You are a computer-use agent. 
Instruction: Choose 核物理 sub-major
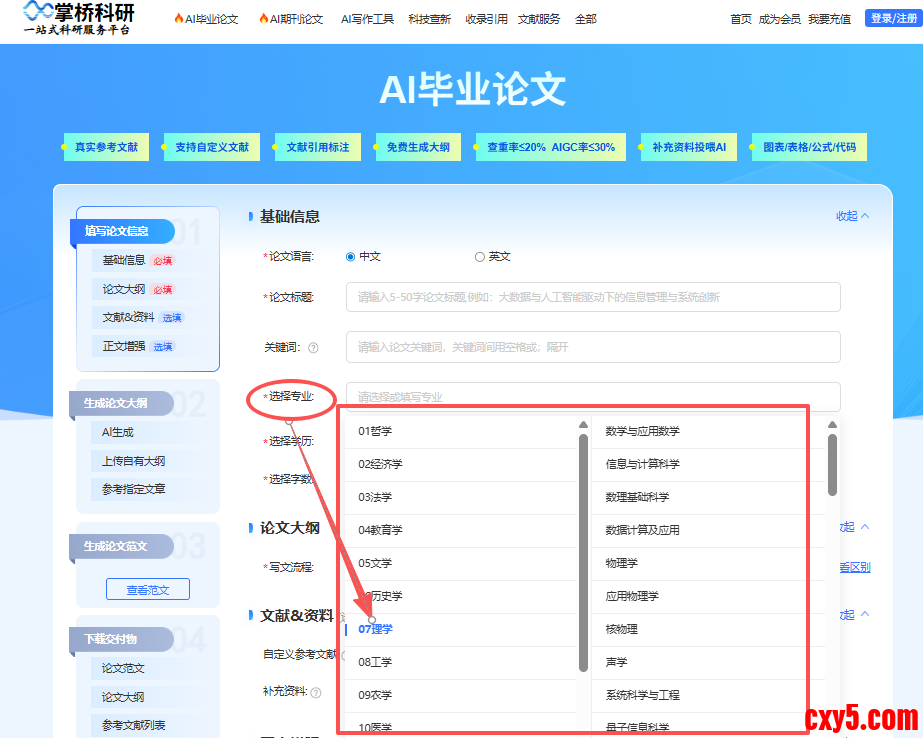[x=708, y=629]
